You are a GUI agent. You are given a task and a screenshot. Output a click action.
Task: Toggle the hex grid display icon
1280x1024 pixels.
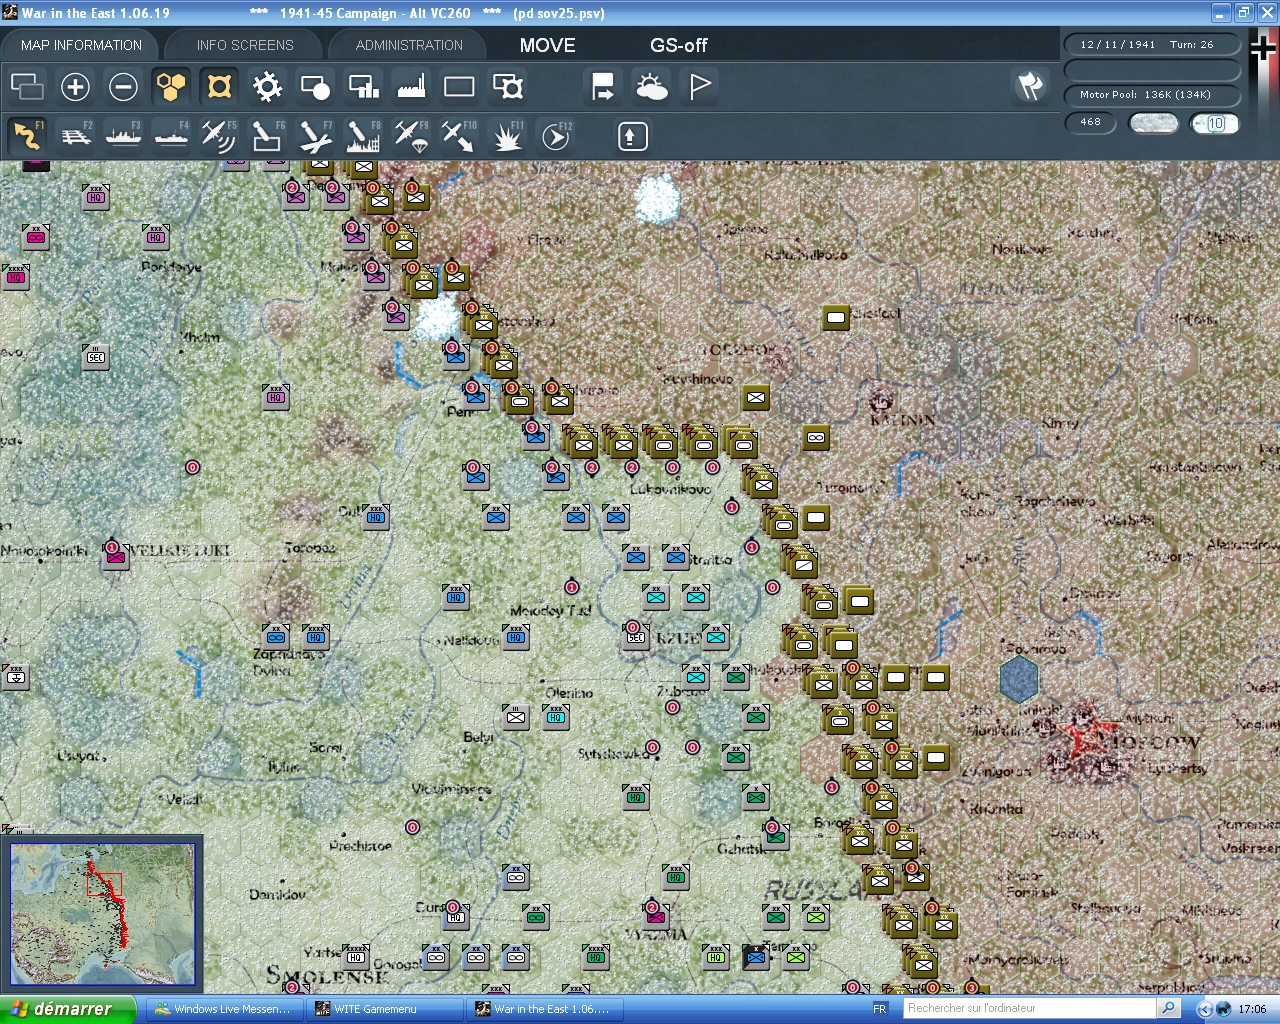coord(170,87)
